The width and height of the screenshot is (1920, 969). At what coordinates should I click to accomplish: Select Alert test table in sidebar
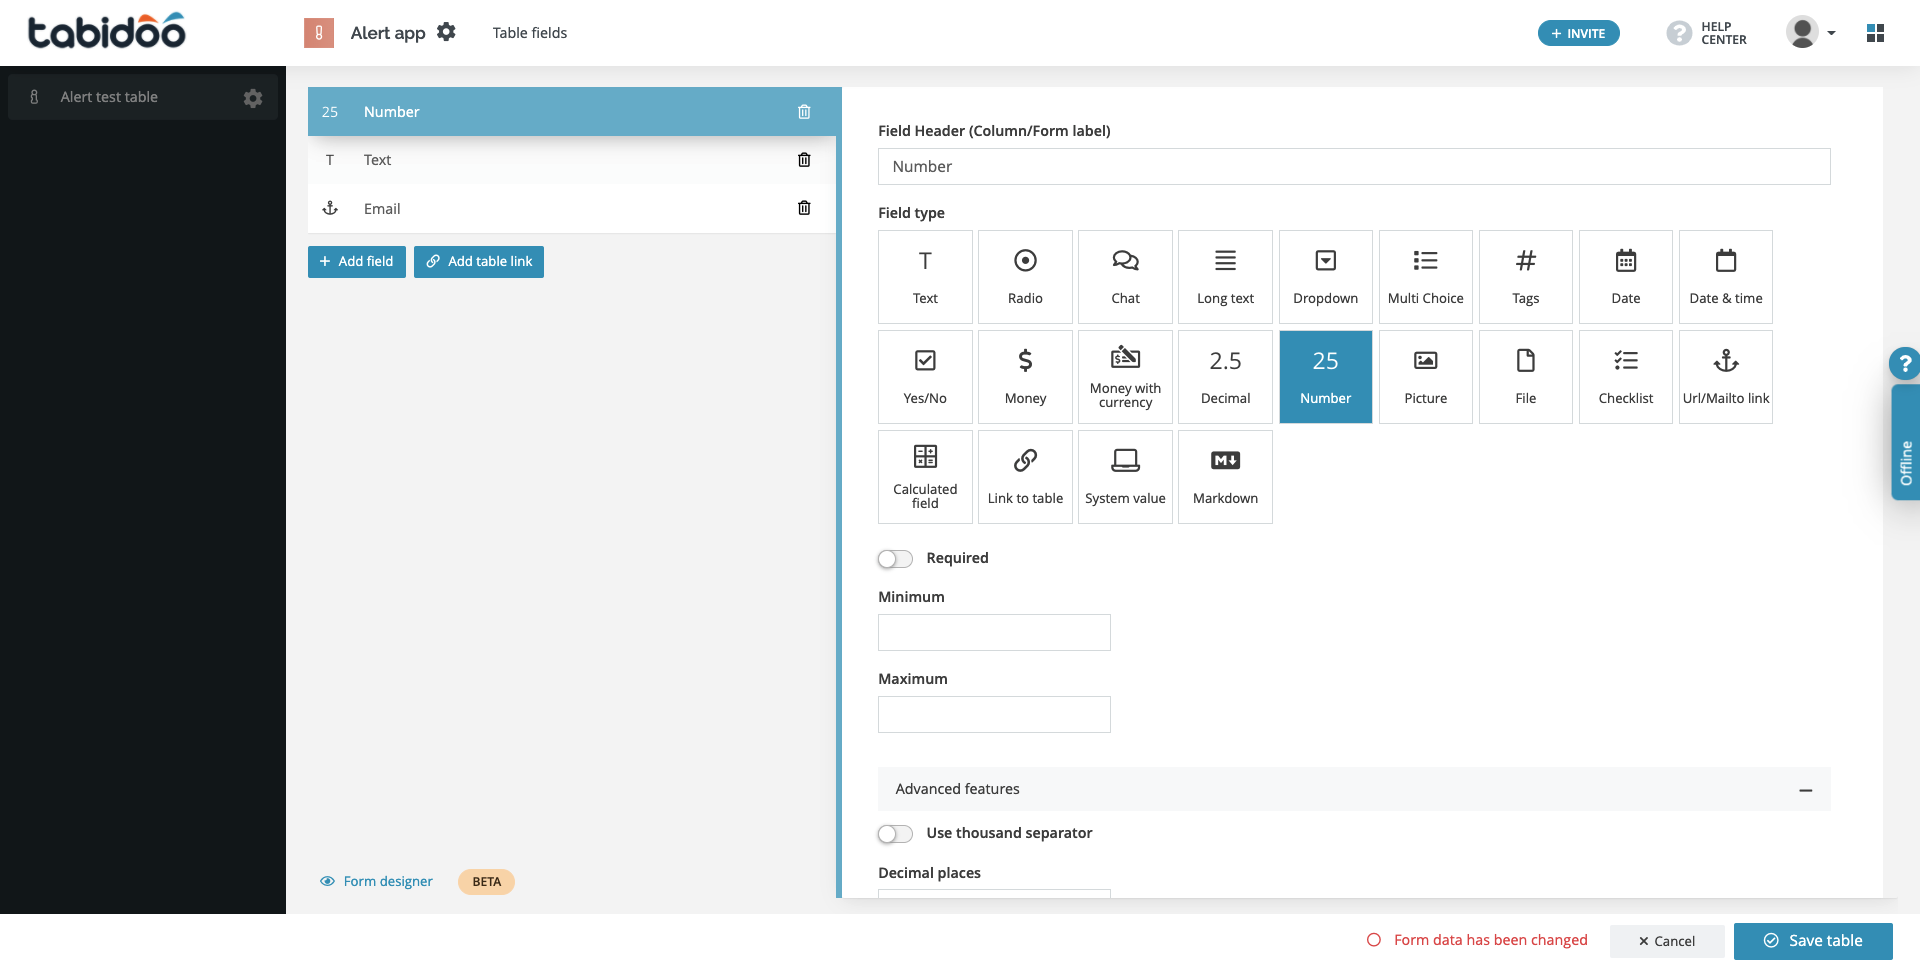click(x=143, y=97)
